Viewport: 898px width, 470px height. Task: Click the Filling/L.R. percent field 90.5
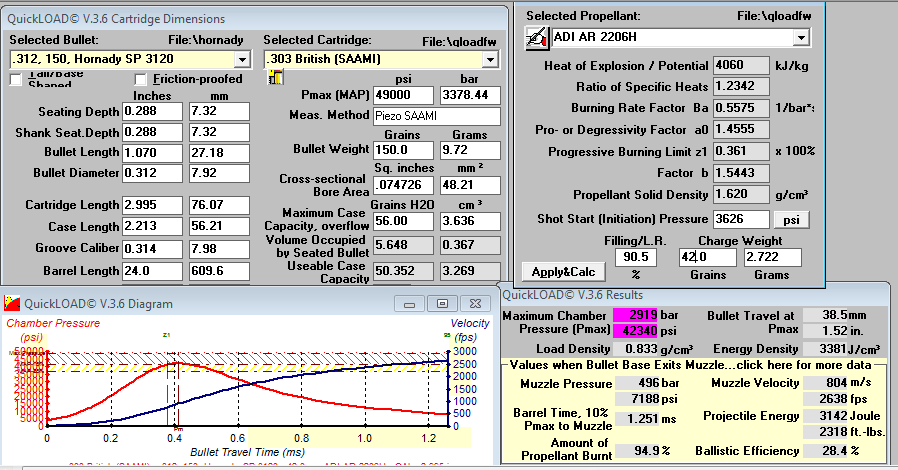coord(636,258)
